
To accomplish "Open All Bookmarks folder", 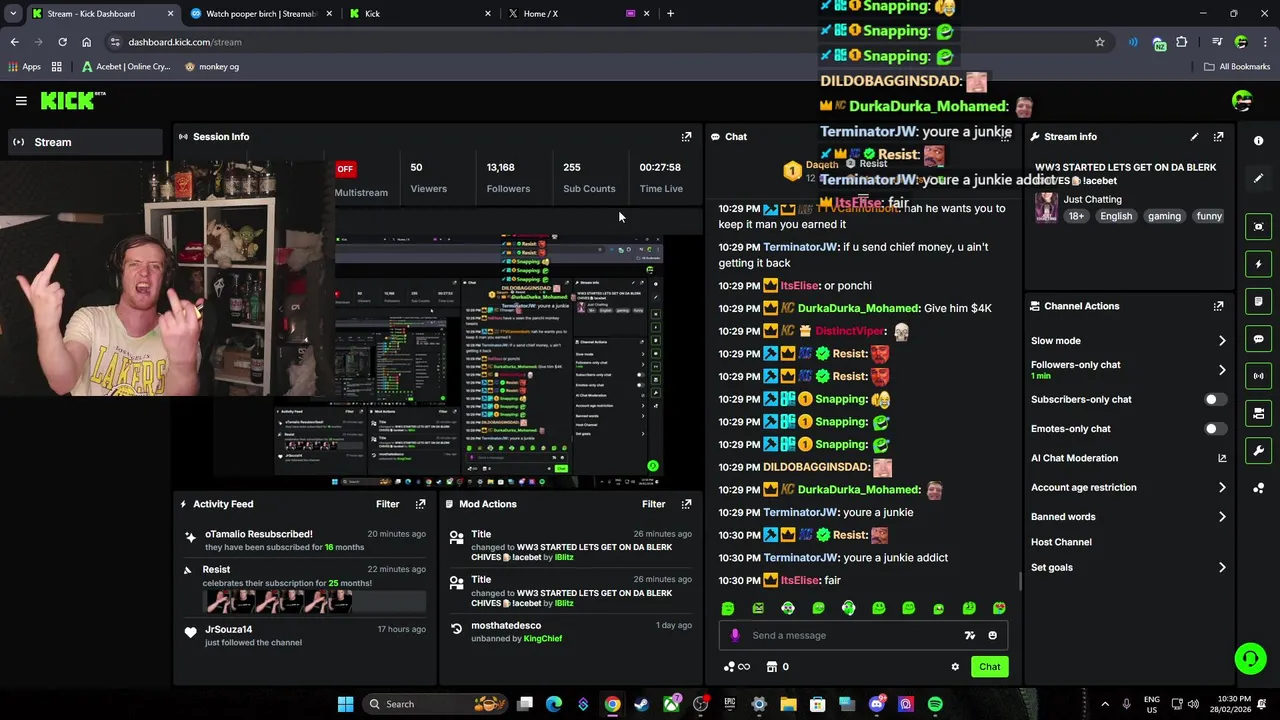I will pos(1237,67).
